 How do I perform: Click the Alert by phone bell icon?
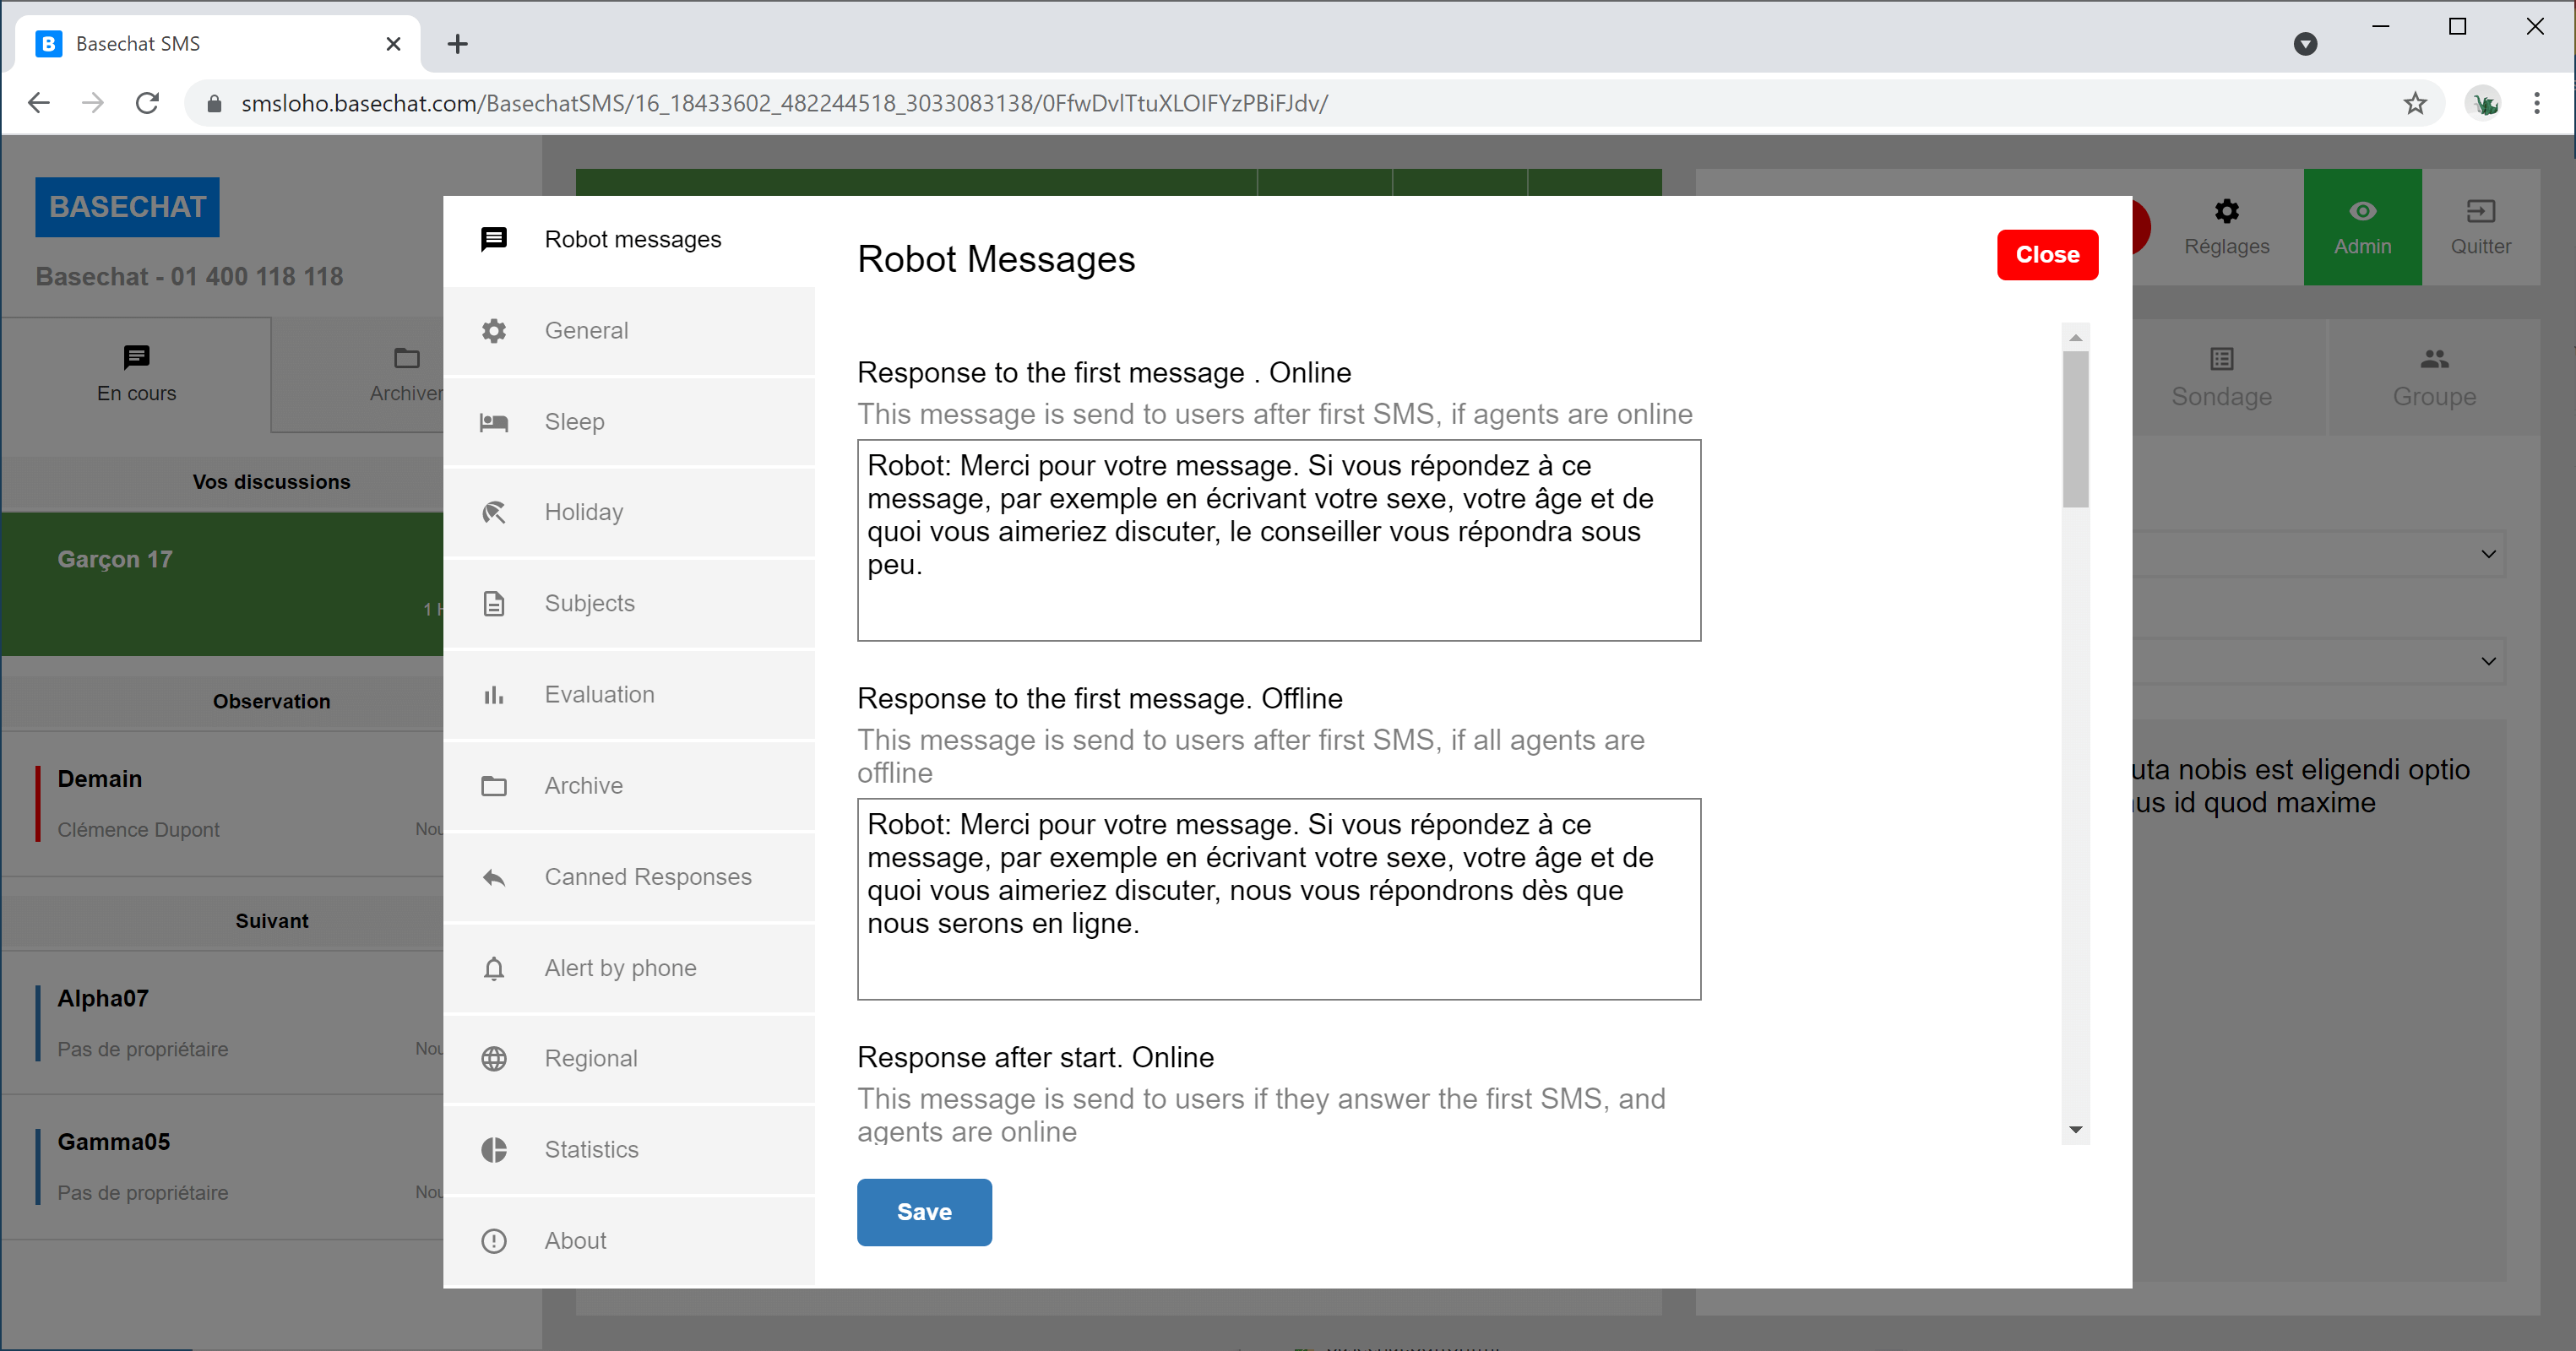[x=494, y=969]
